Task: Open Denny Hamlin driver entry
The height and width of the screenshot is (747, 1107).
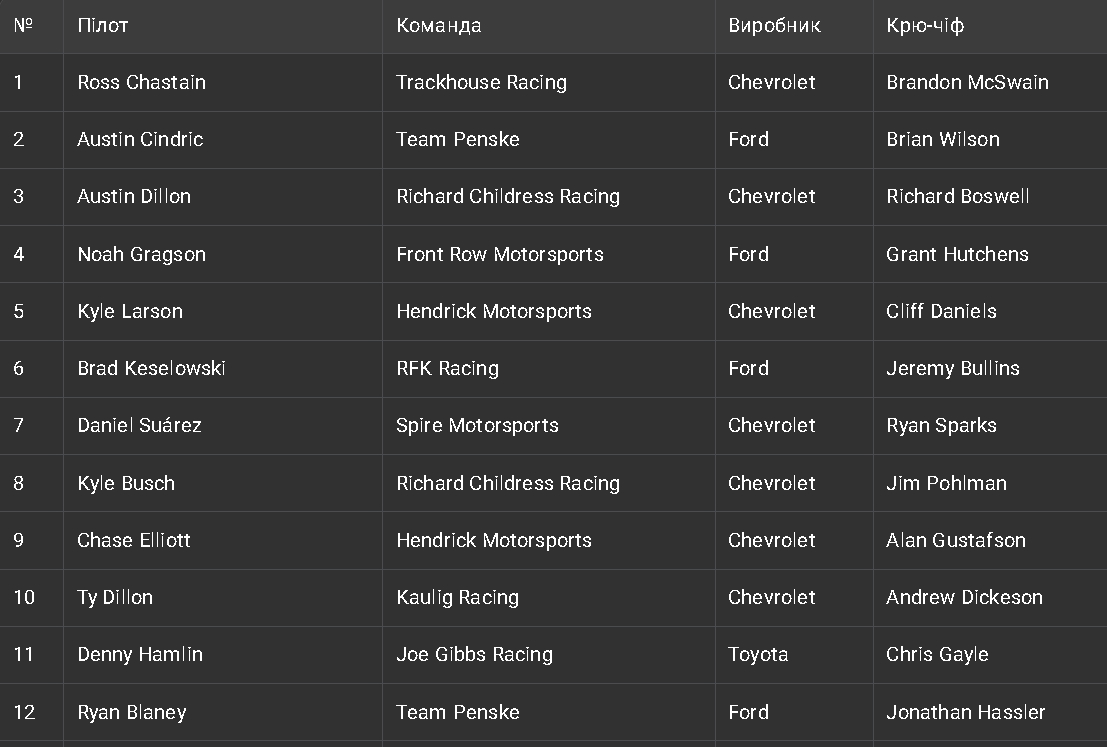Action: 140,654
